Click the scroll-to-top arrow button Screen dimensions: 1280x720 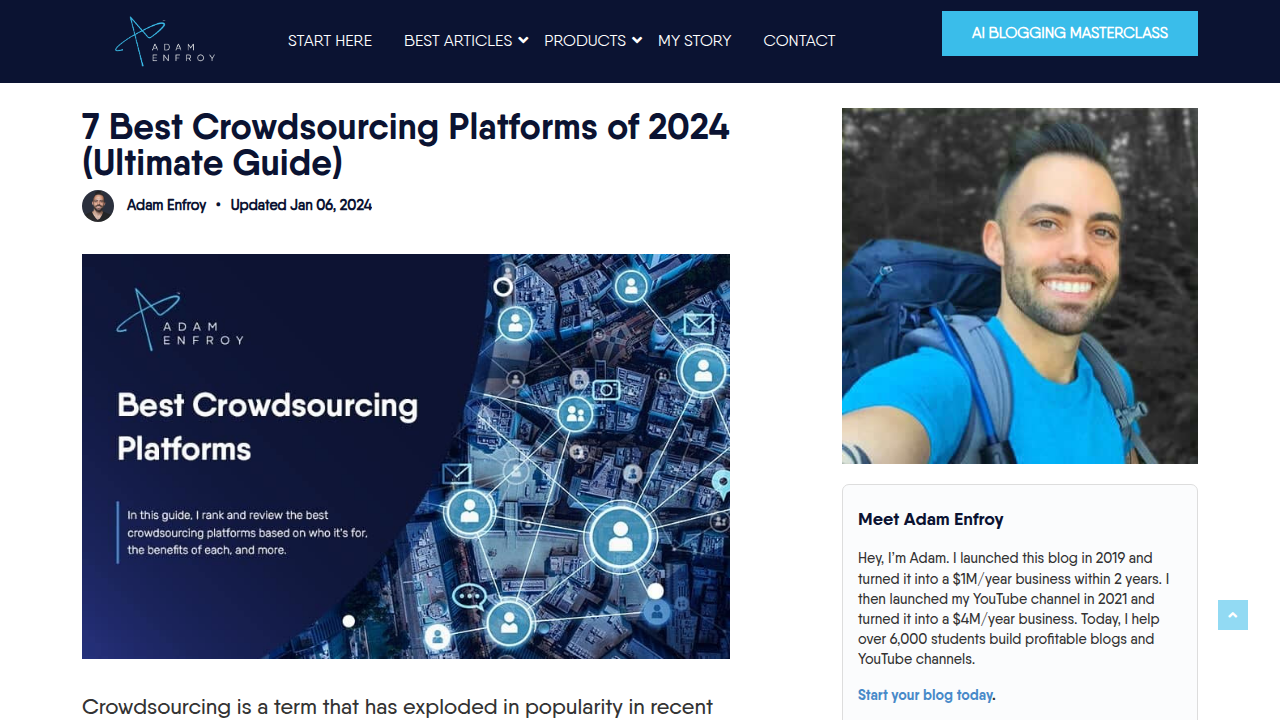[x=1233, y=615]
